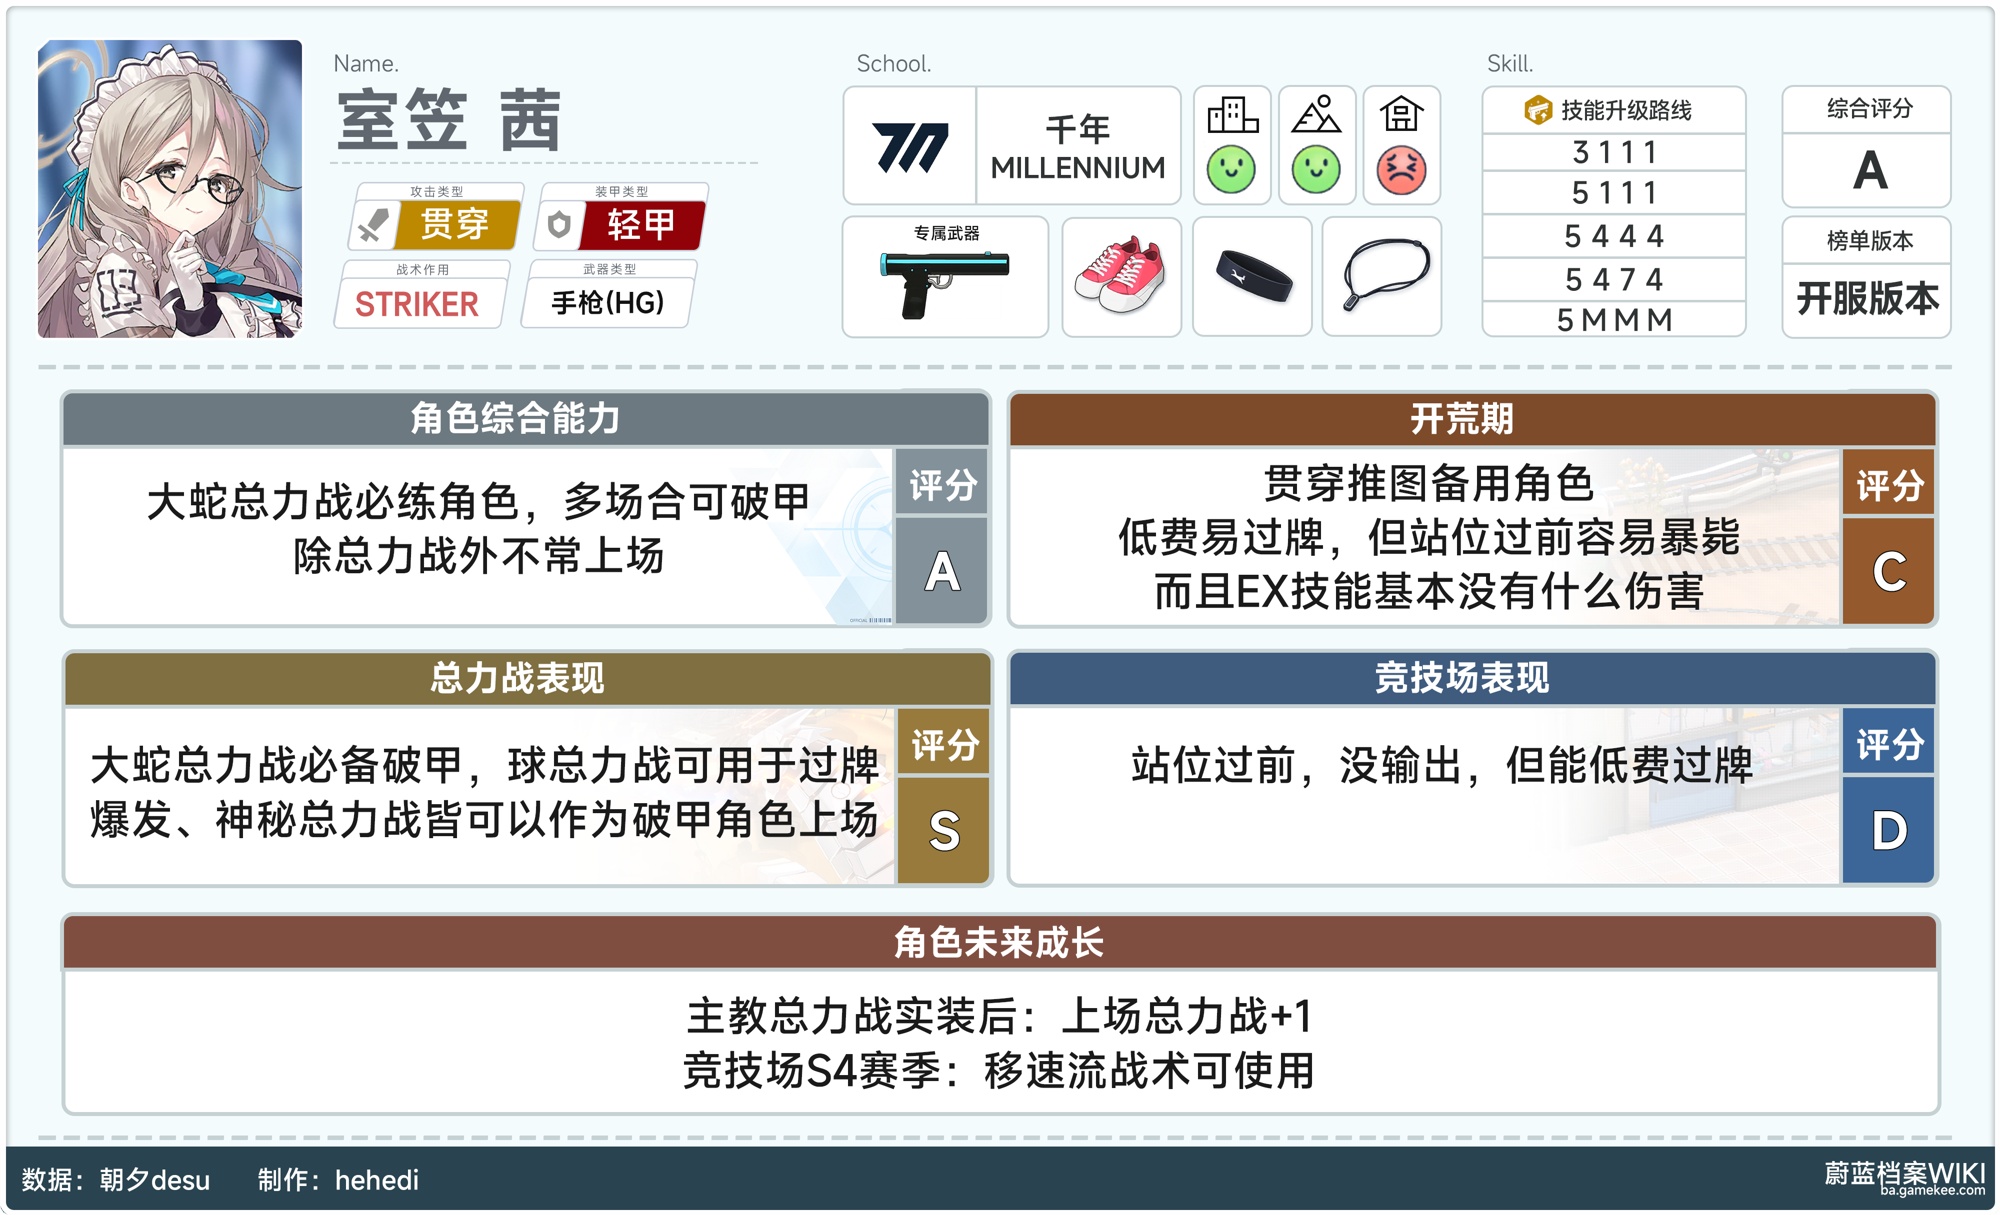The image size is (2000, 1215).
Task: Click the Millennium school logo icon
Action: coord(909,148)
